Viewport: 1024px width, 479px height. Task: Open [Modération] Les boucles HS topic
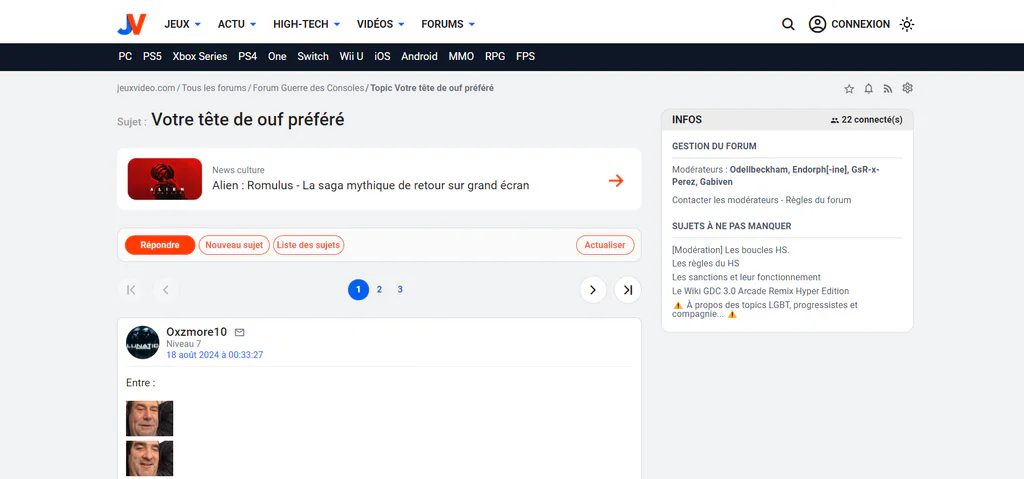[731, 250]
